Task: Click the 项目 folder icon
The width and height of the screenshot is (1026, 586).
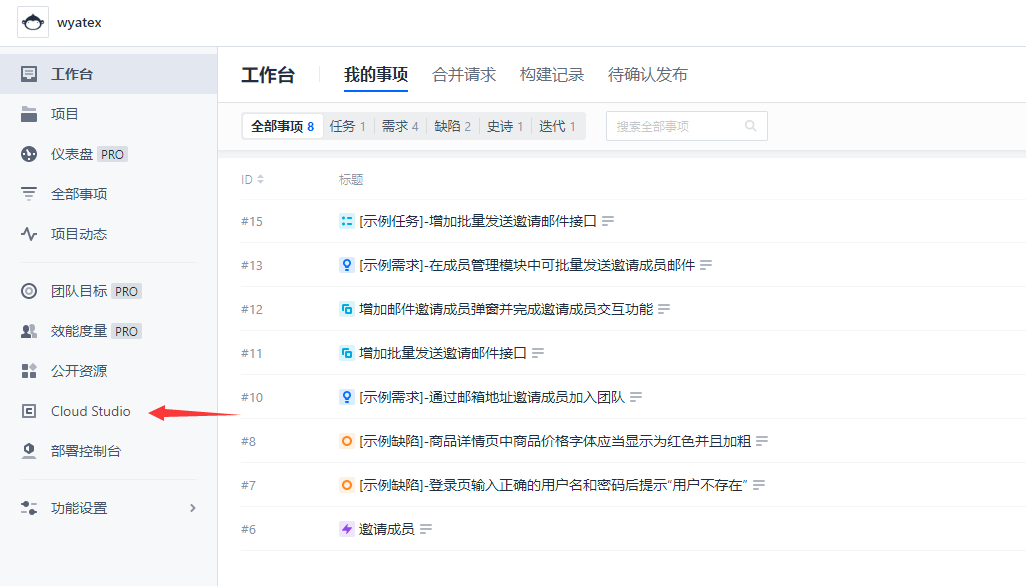Action: pos(29,114)
